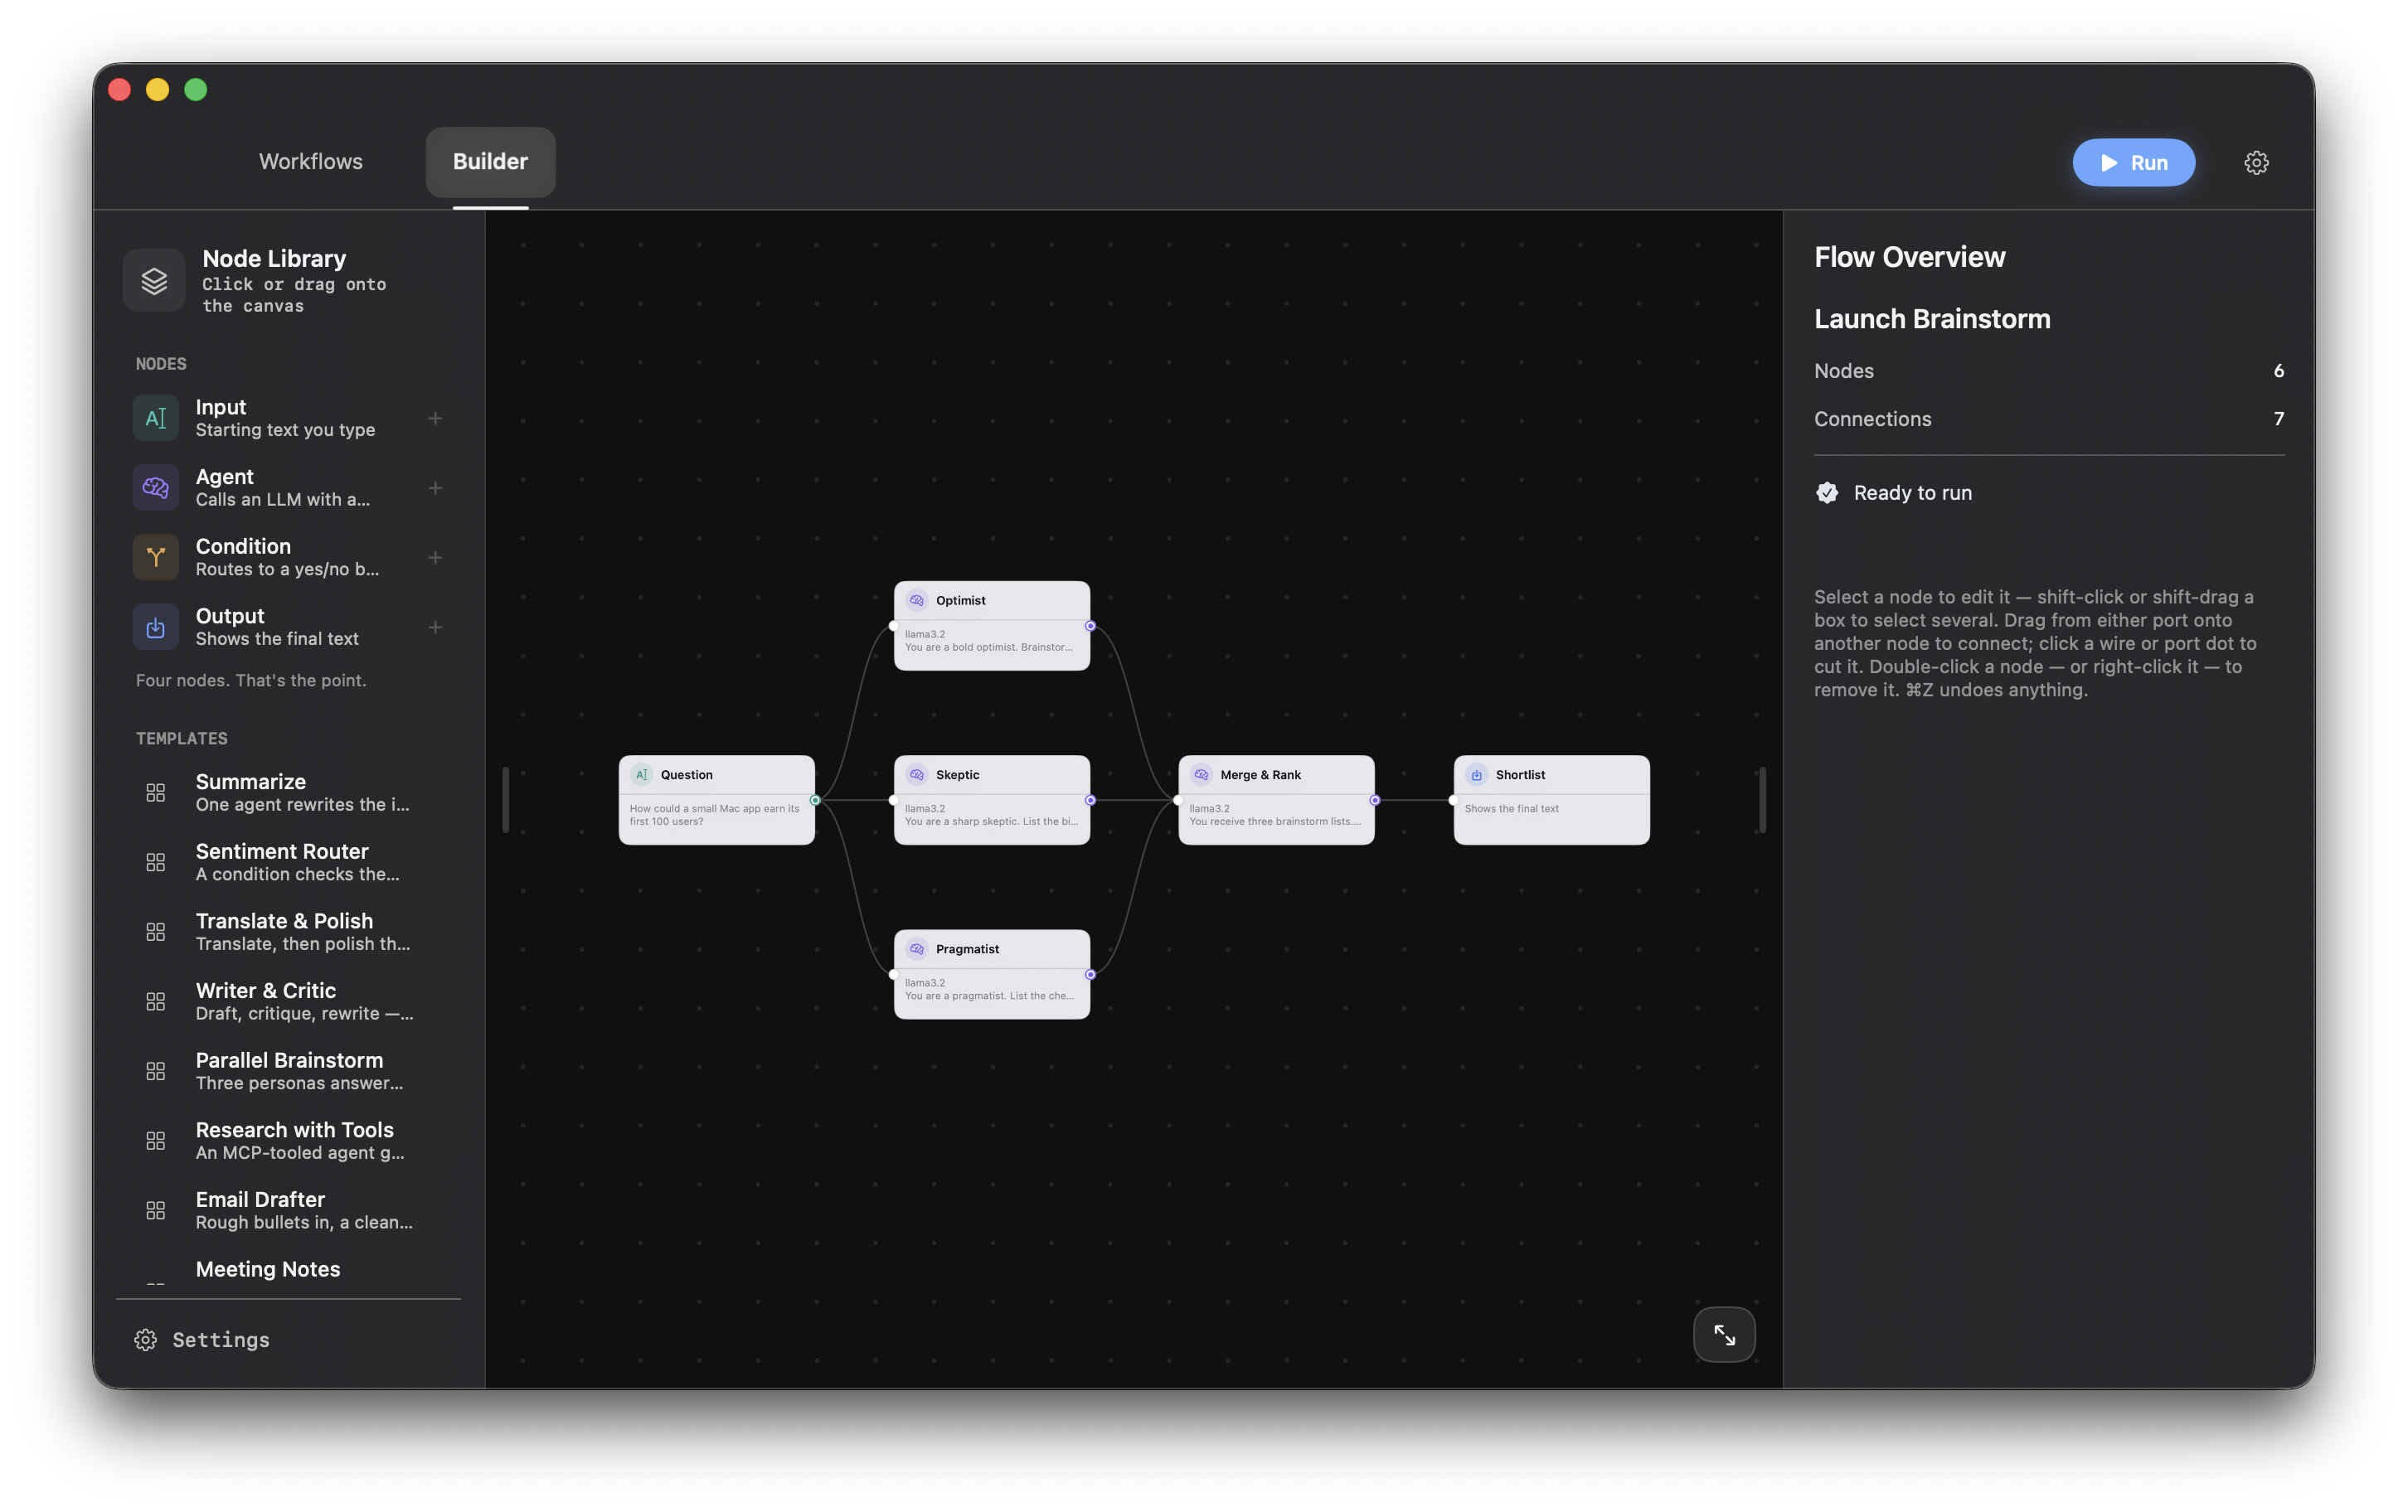Click the Merge & Rank input port
Screen dimensions: 2408x1512
[x=1178, y=800]
